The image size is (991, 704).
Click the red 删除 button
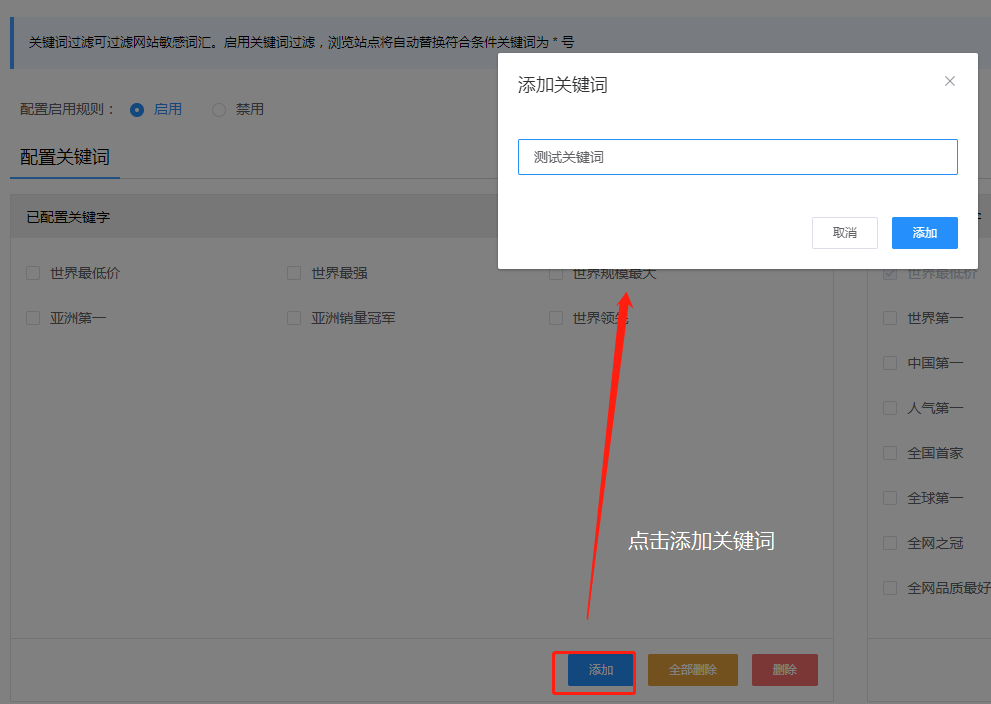click(x=785, y=670)
